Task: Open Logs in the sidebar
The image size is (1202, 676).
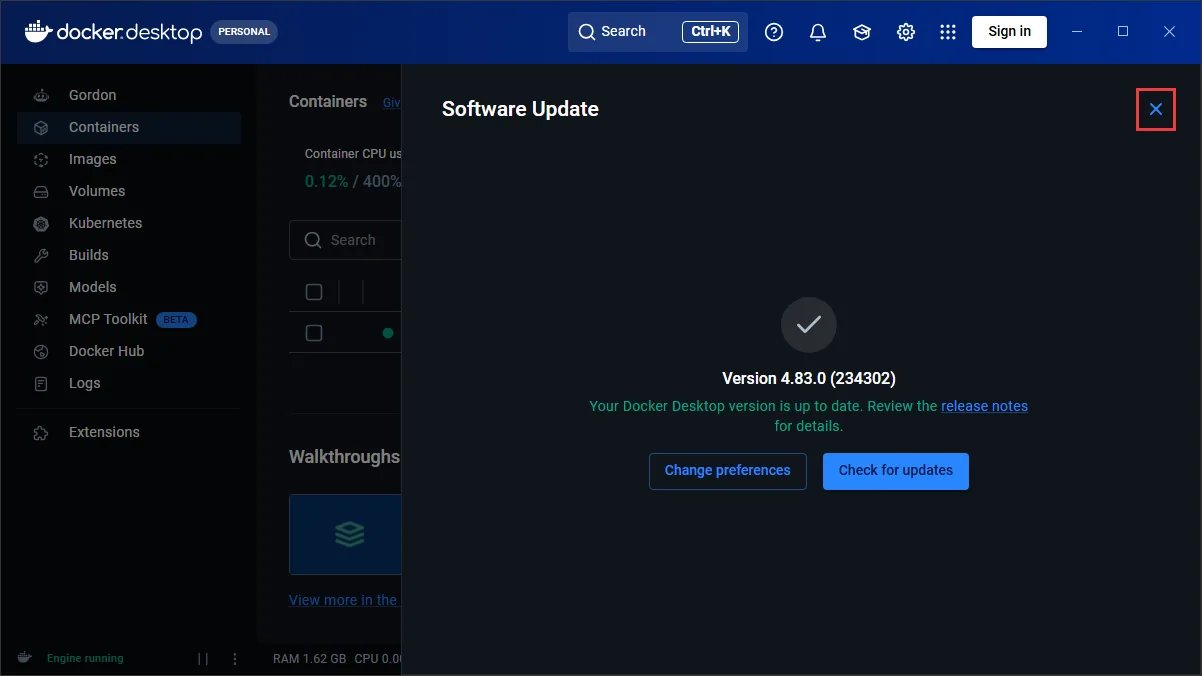Action: (x=129, y=384)
